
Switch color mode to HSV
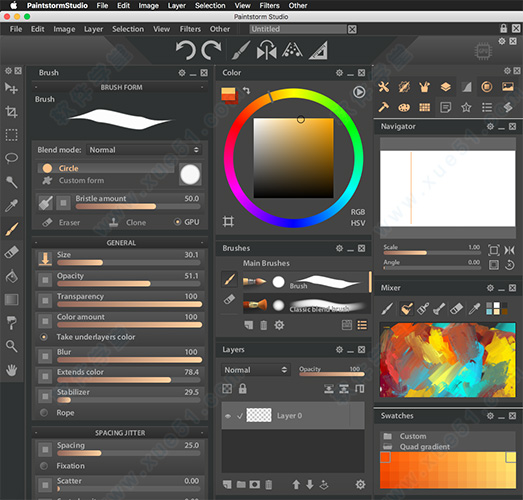pyautogui.click(x=358, y=223)
